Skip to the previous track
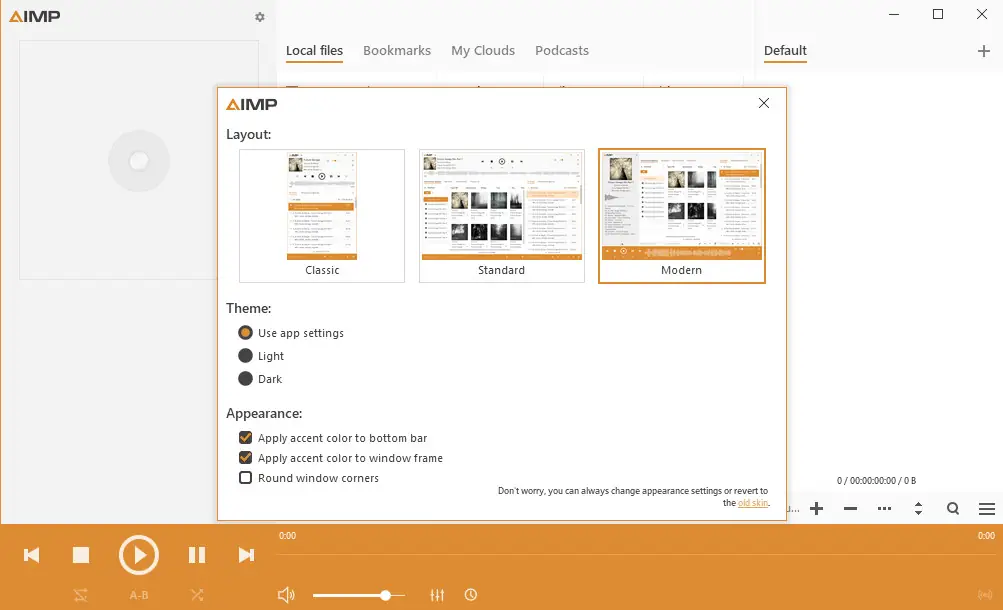Screen dimensions: 1003x610 (31, 555)
